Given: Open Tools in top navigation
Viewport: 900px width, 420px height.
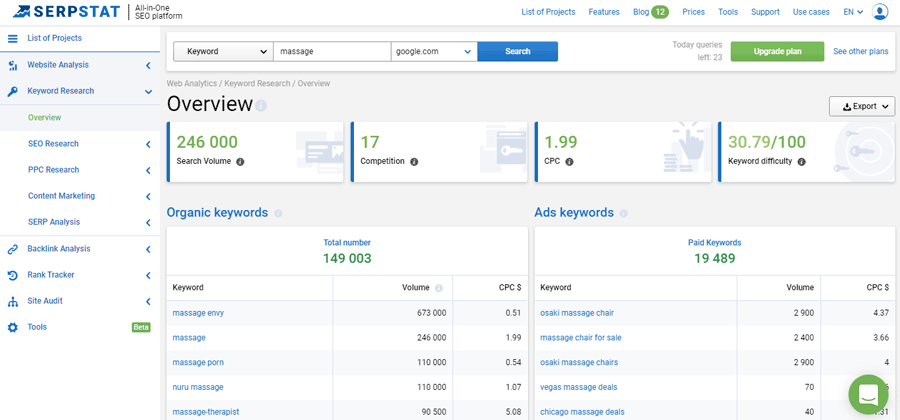Looking at the screenshot, I should (x=728, y=11).
